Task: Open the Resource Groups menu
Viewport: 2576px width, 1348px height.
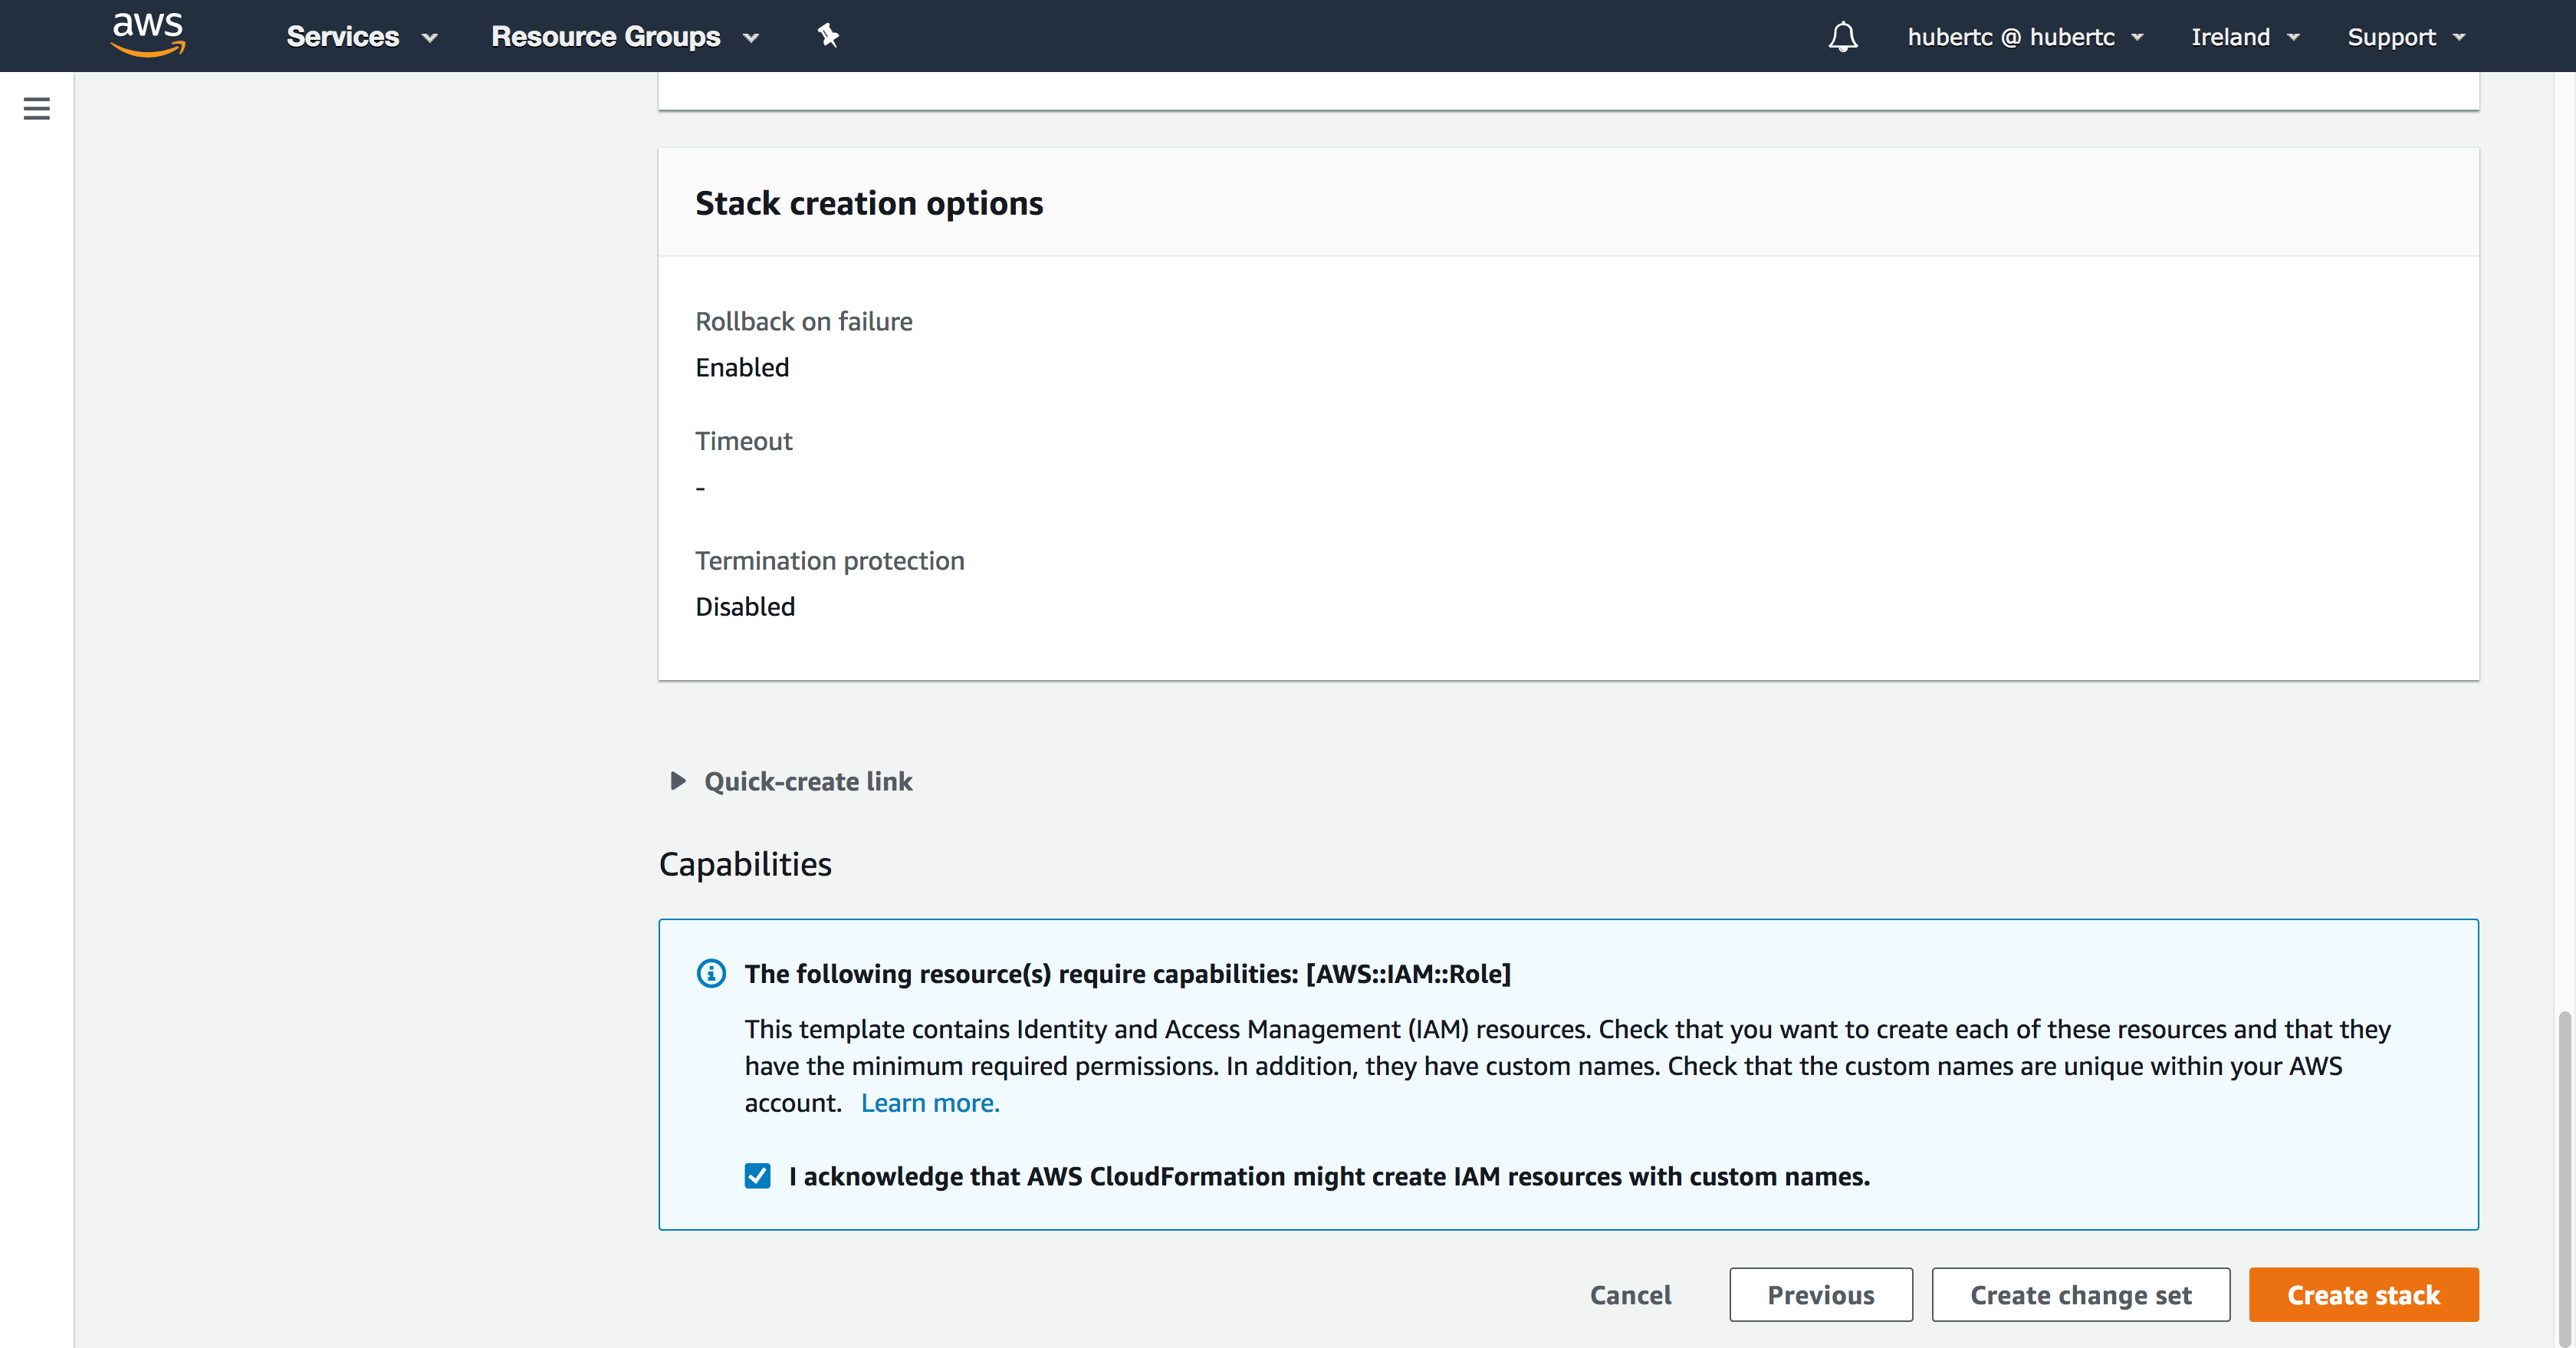Action: point(625,37)
